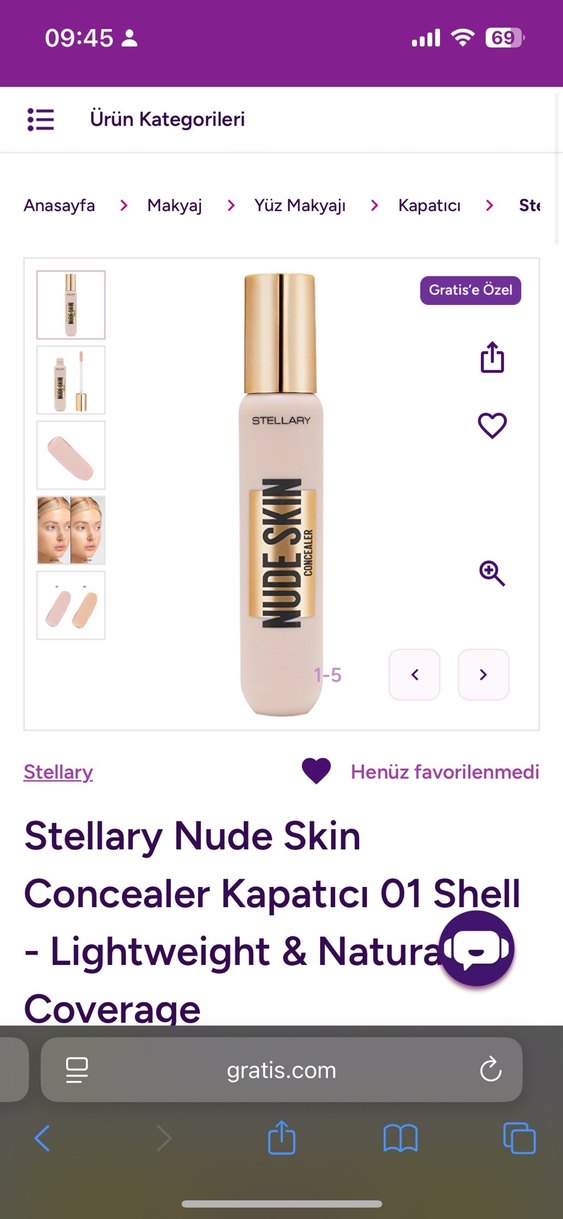Tap the product share icon
This screenshot has height=1219, width=563.
pos(492,357)
